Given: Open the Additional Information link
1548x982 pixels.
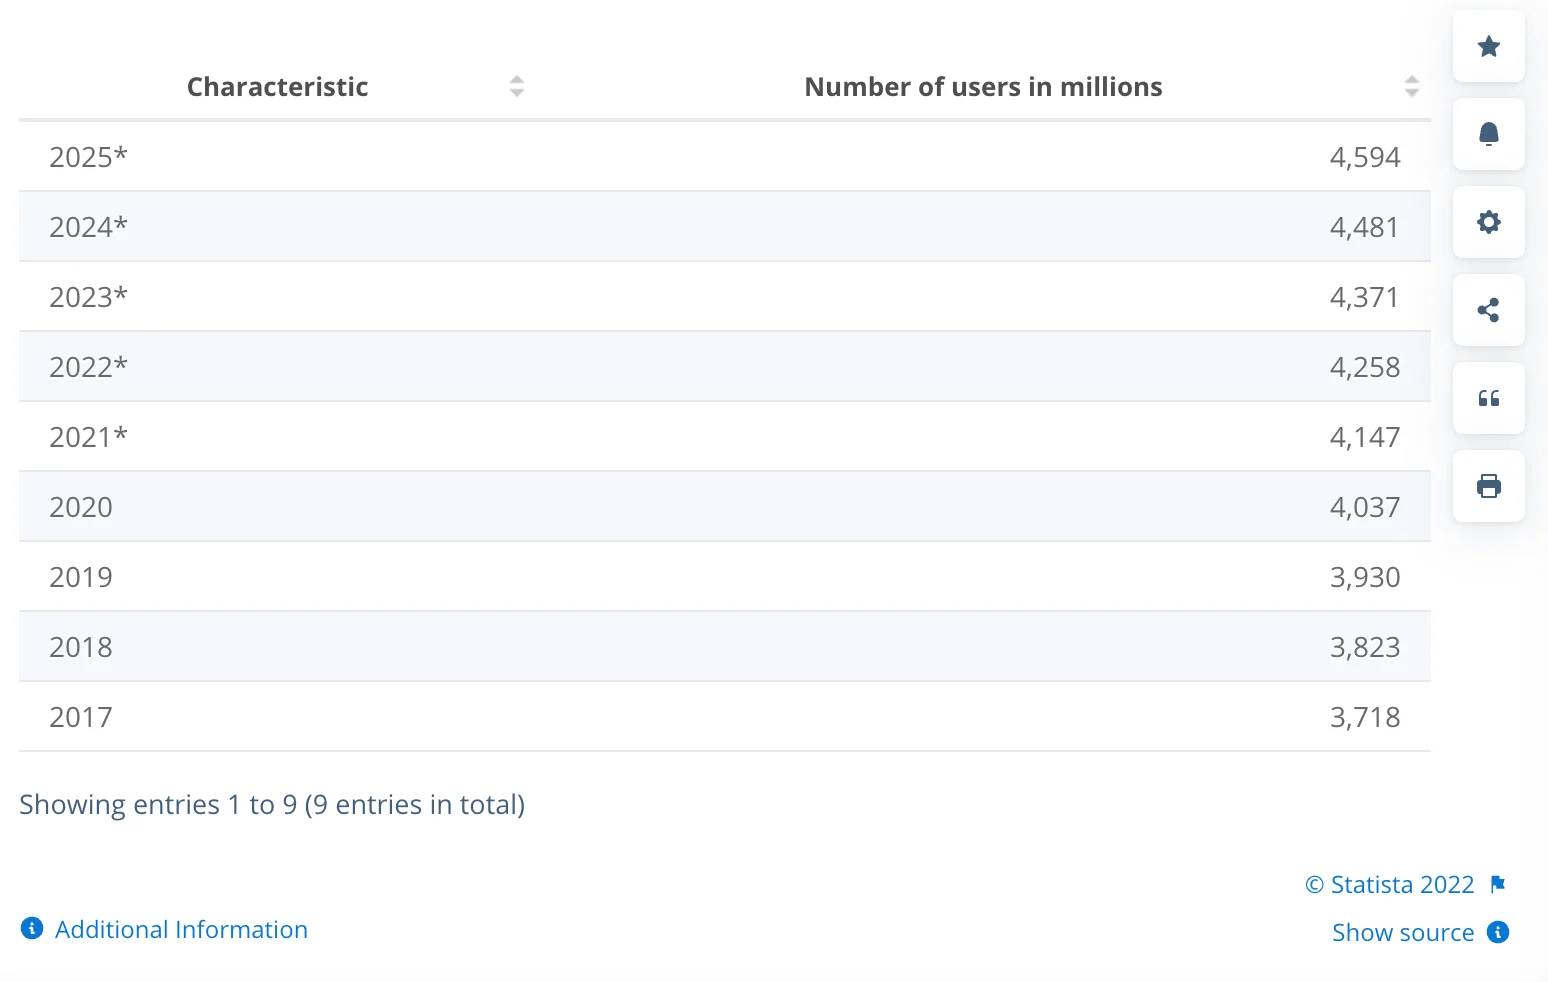Looking at the screenshot, I should tap(181, 929).
